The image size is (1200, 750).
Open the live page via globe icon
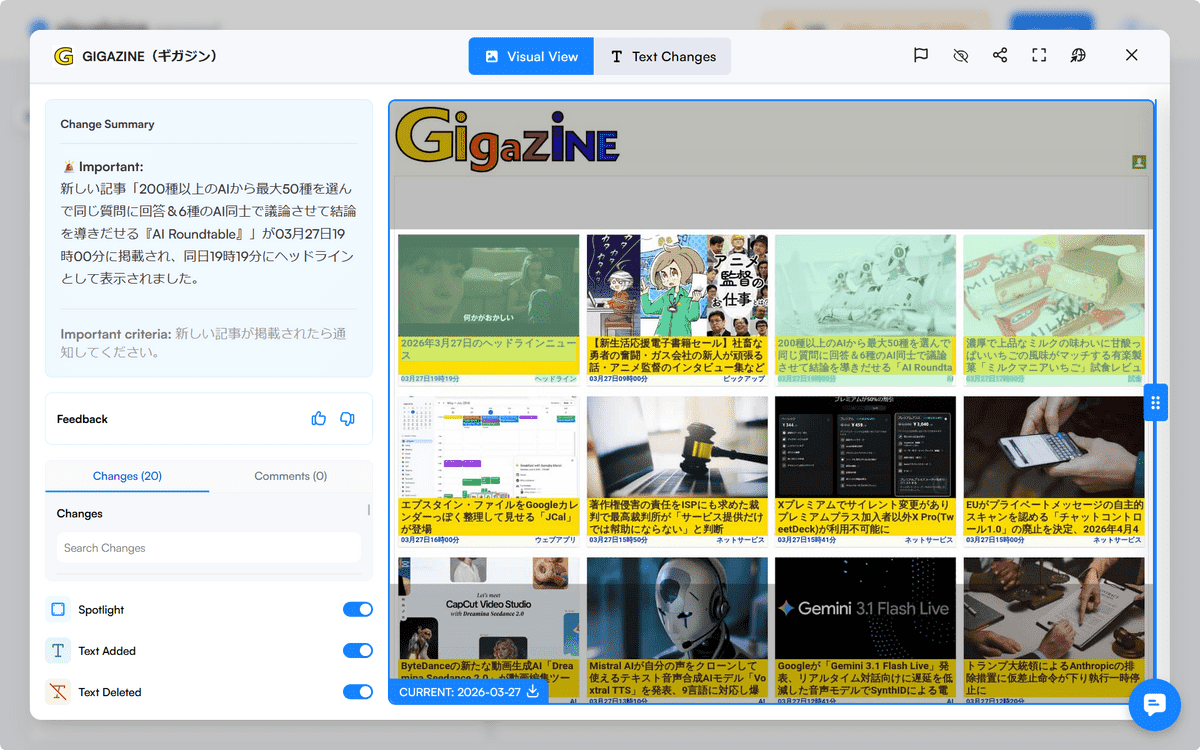pos(1078,56)
